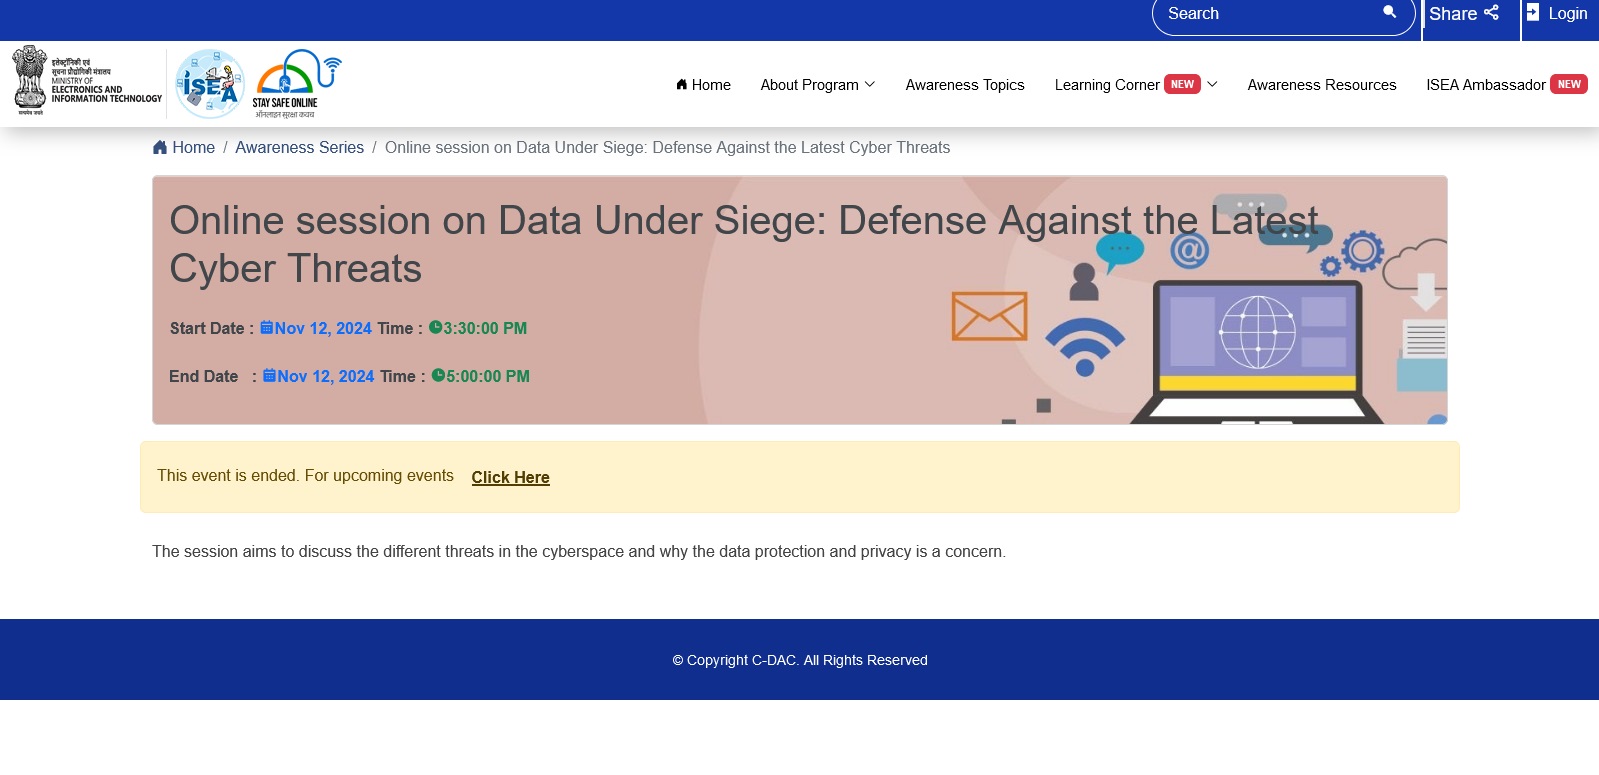1599x775 pixels.
Task: Click the ISEA circular logo
Action: pos(210,84)
